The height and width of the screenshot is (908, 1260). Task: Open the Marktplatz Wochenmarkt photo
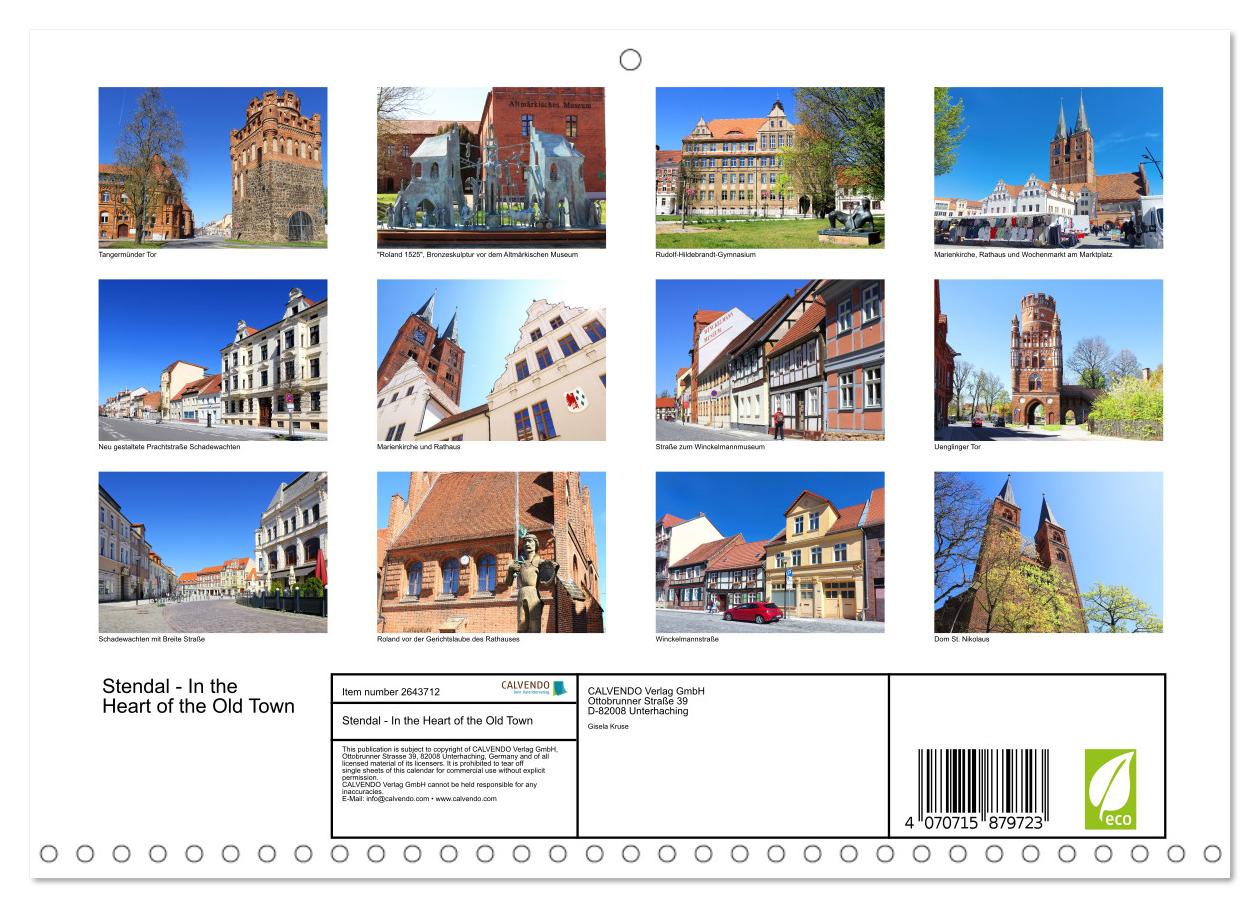[x=1049, y=167]
